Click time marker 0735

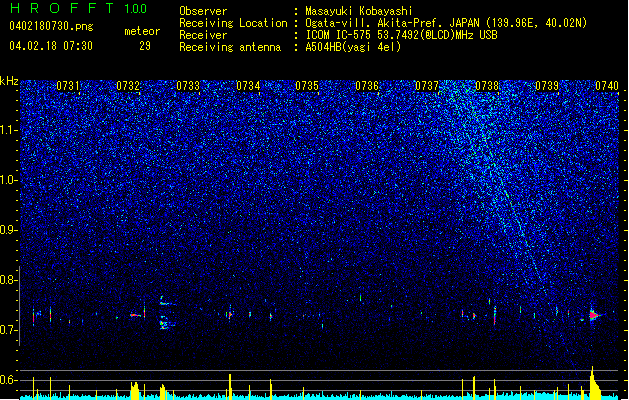pyautogui.click(x=307, y=86)
